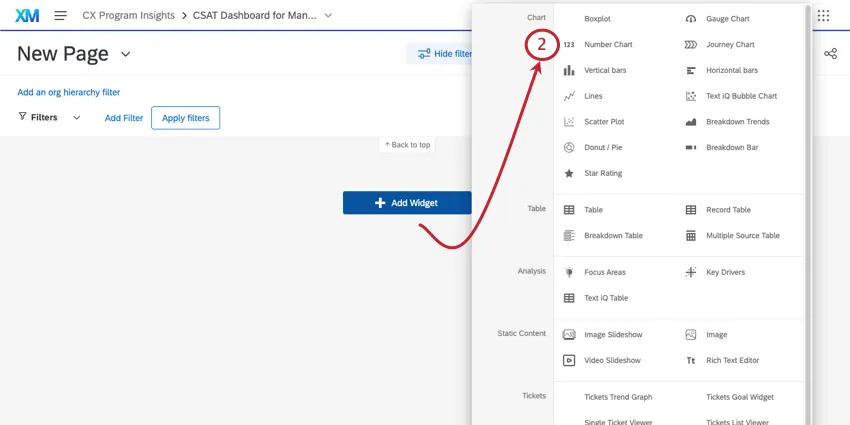Choose the Key Drivers analysis icon
The width and height of the screenshot is (850, 425).
pos(690,272)
